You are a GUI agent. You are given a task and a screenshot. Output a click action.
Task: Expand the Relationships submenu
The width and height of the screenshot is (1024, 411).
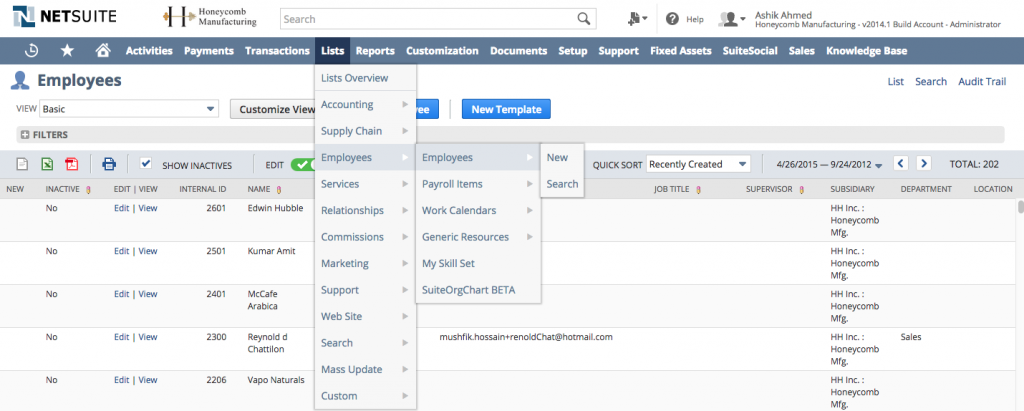365,210
